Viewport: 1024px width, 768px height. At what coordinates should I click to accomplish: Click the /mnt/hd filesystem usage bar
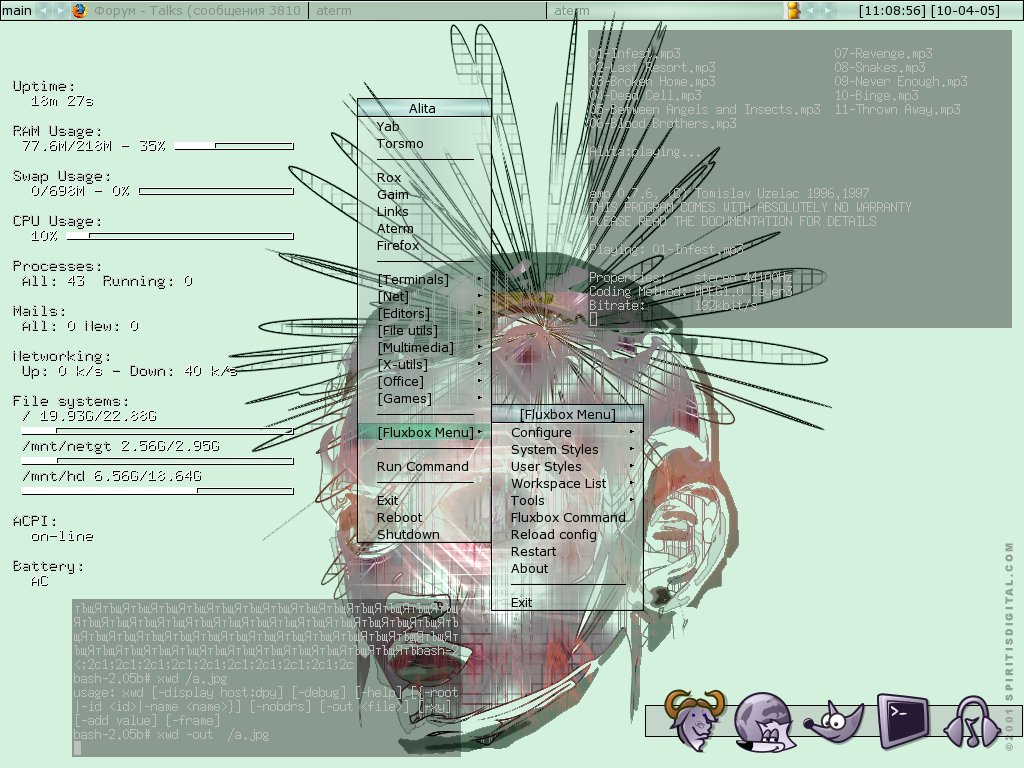point(157,490)
